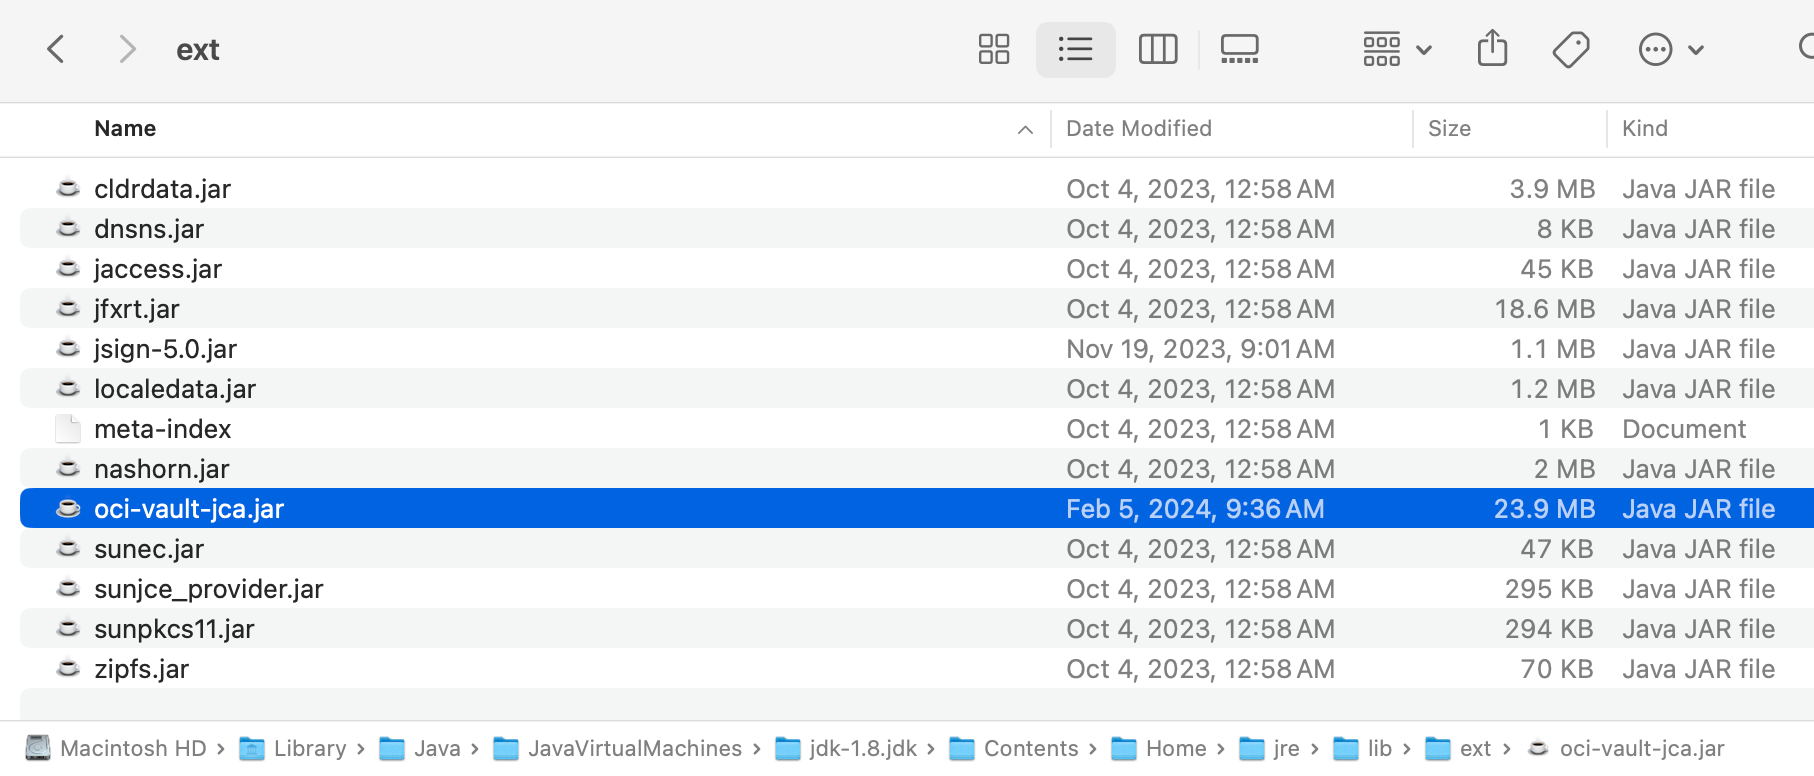The width and height of the screenshot is (1814, 776).
Task: Open JavaVirtualMachines folder in path bar
Action: click(x=634, y=749)
